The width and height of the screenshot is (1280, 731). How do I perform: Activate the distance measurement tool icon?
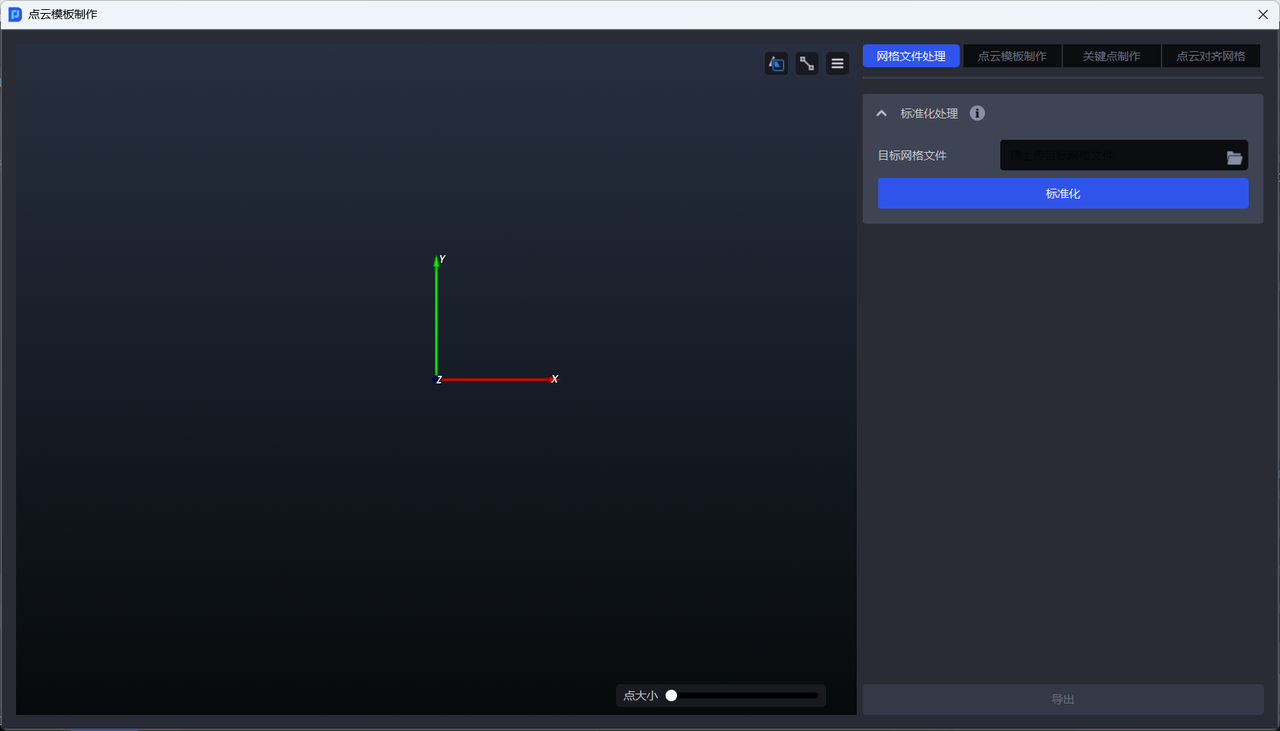coord(807,64)
